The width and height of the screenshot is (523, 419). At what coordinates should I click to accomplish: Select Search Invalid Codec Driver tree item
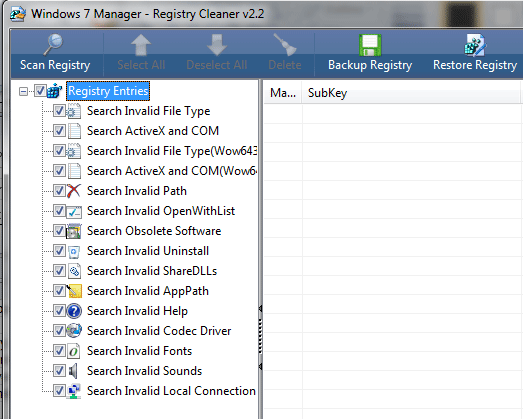tap(159, 331)
